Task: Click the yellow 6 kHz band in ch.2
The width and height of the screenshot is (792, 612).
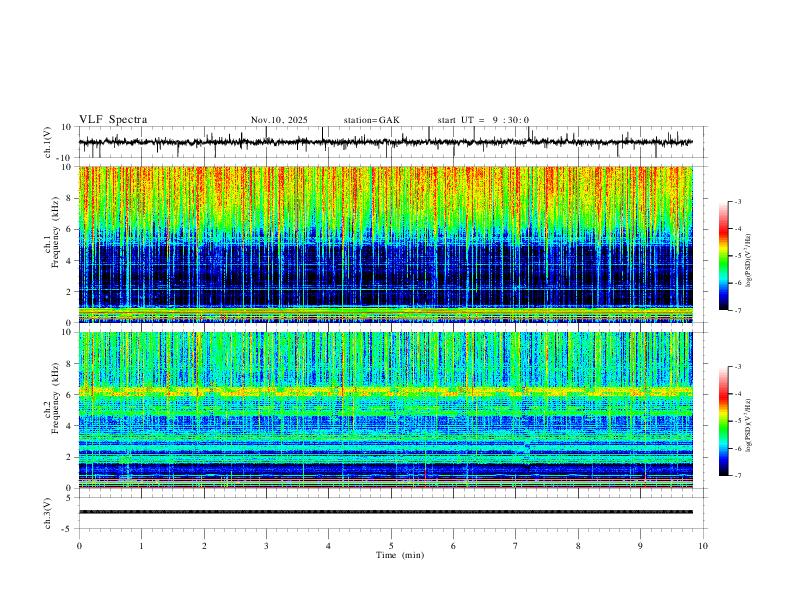Action: (x=386, y=391)
